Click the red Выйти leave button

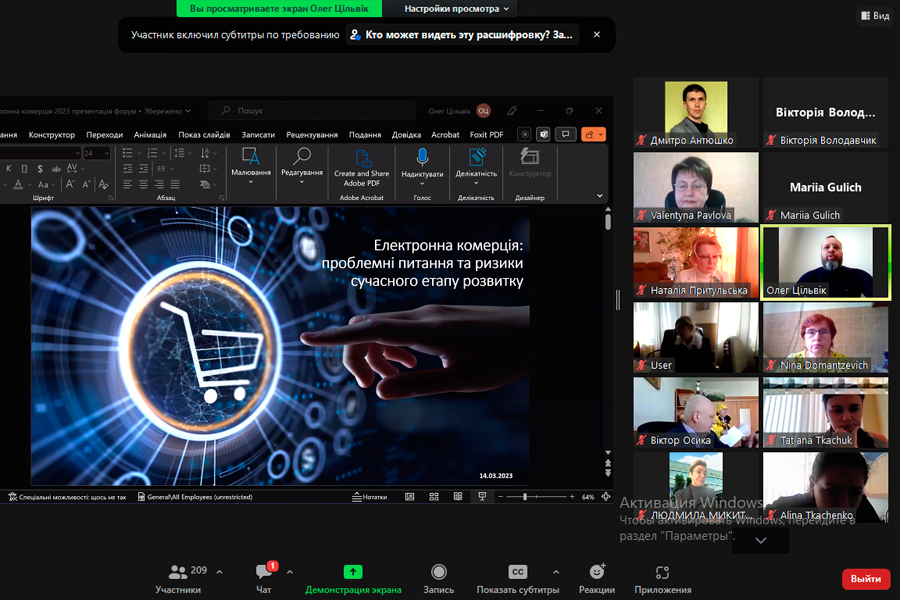click(865, 578)
